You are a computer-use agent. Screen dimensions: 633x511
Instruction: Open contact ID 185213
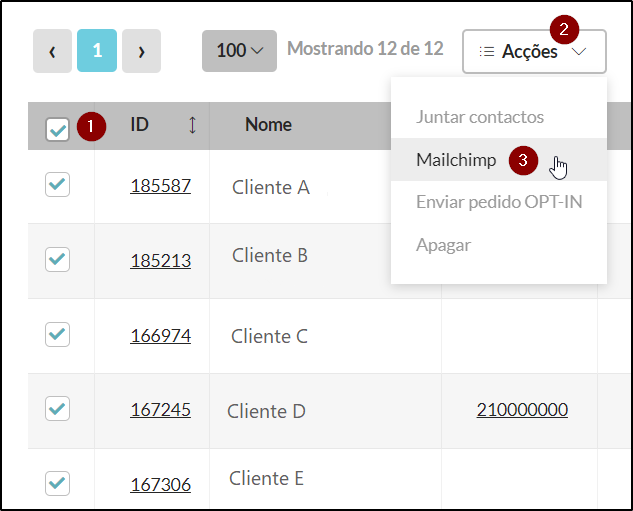160,261
